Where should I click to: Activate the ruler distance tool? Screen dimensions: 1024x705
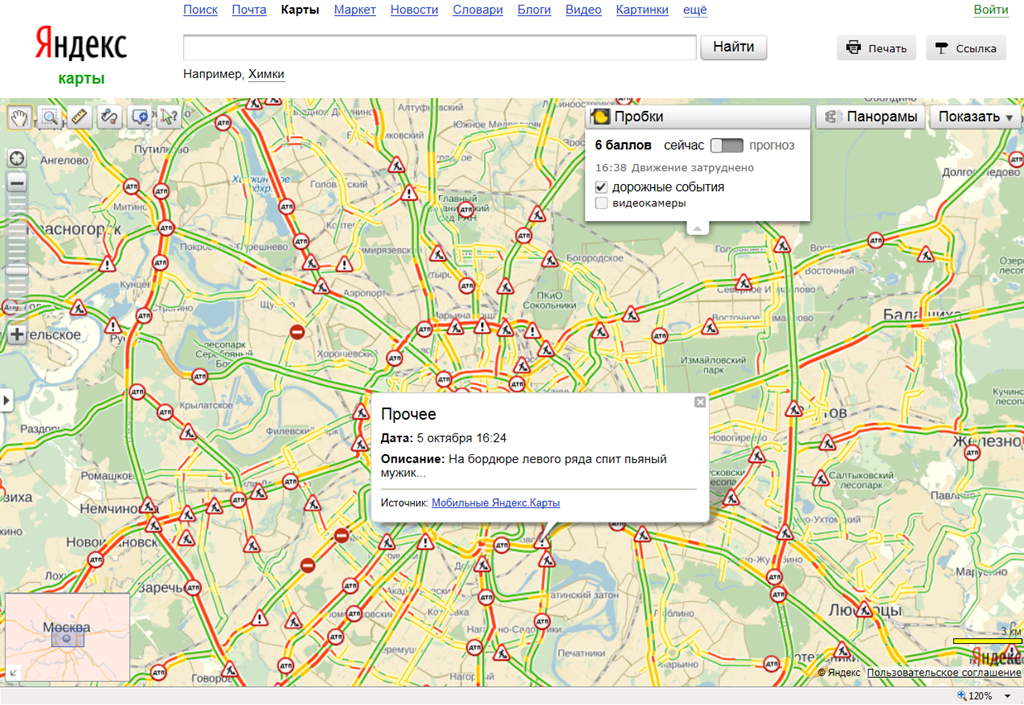coord(79,118)
